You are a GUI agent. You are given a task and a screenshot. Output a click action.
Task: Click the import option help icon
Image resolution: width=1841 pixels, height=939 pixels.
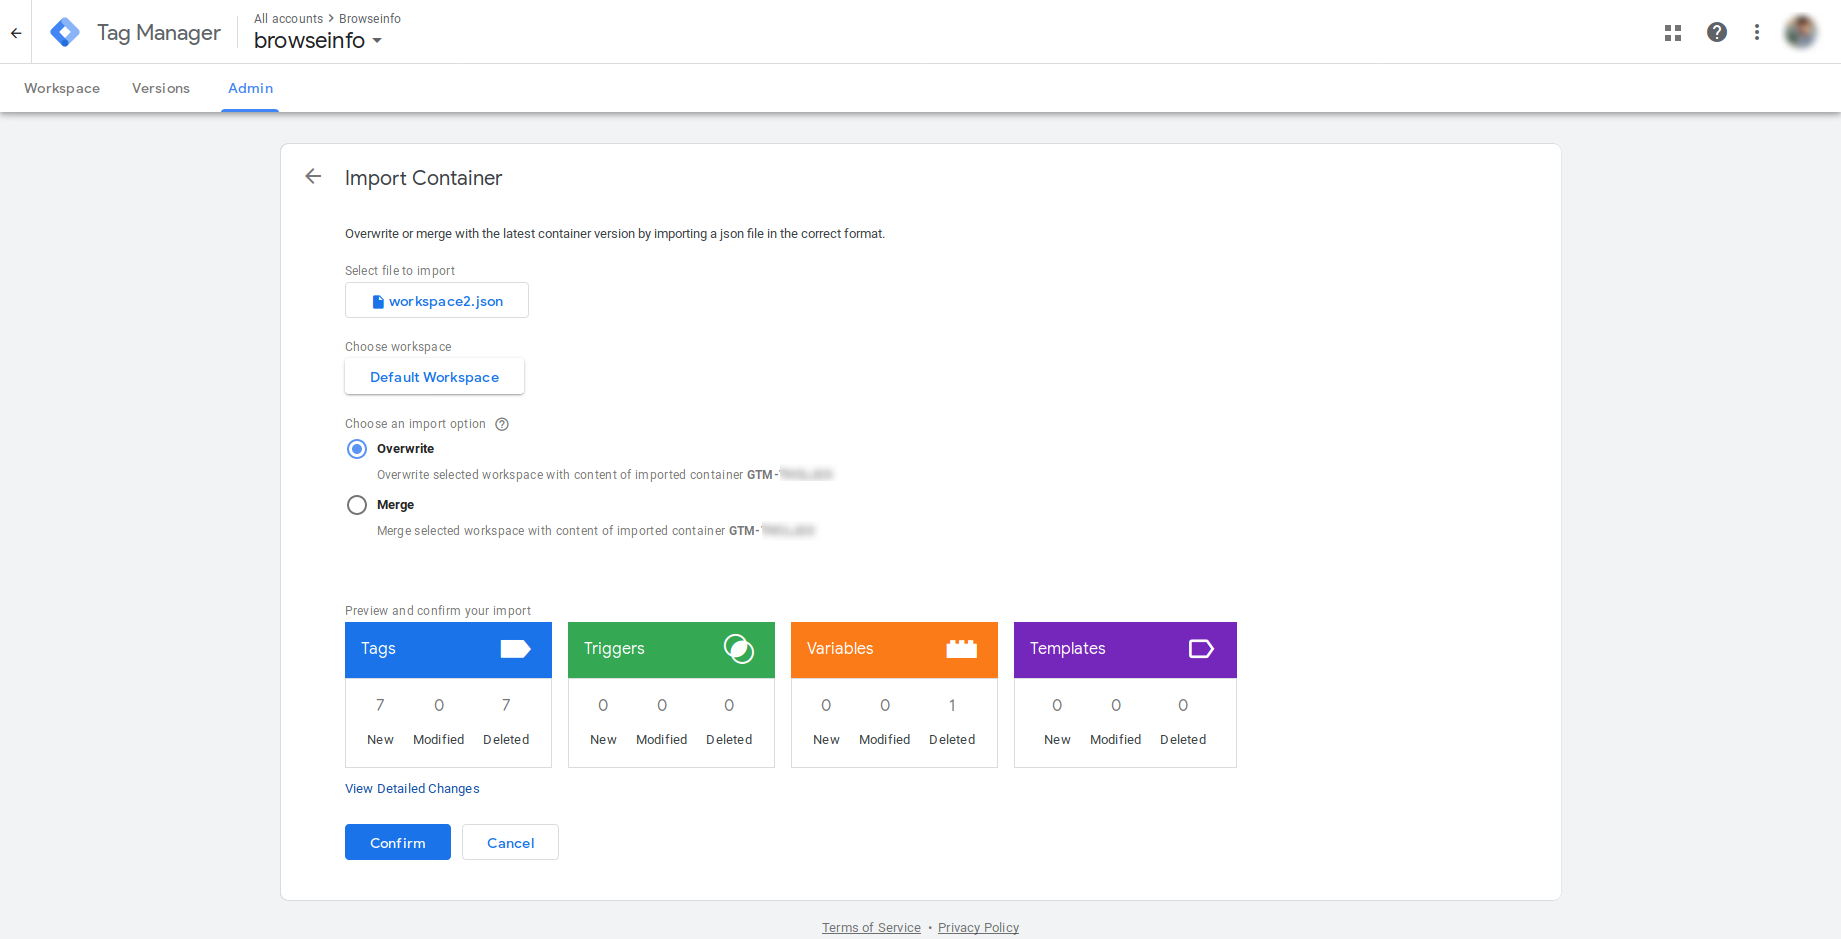[502, 424]
